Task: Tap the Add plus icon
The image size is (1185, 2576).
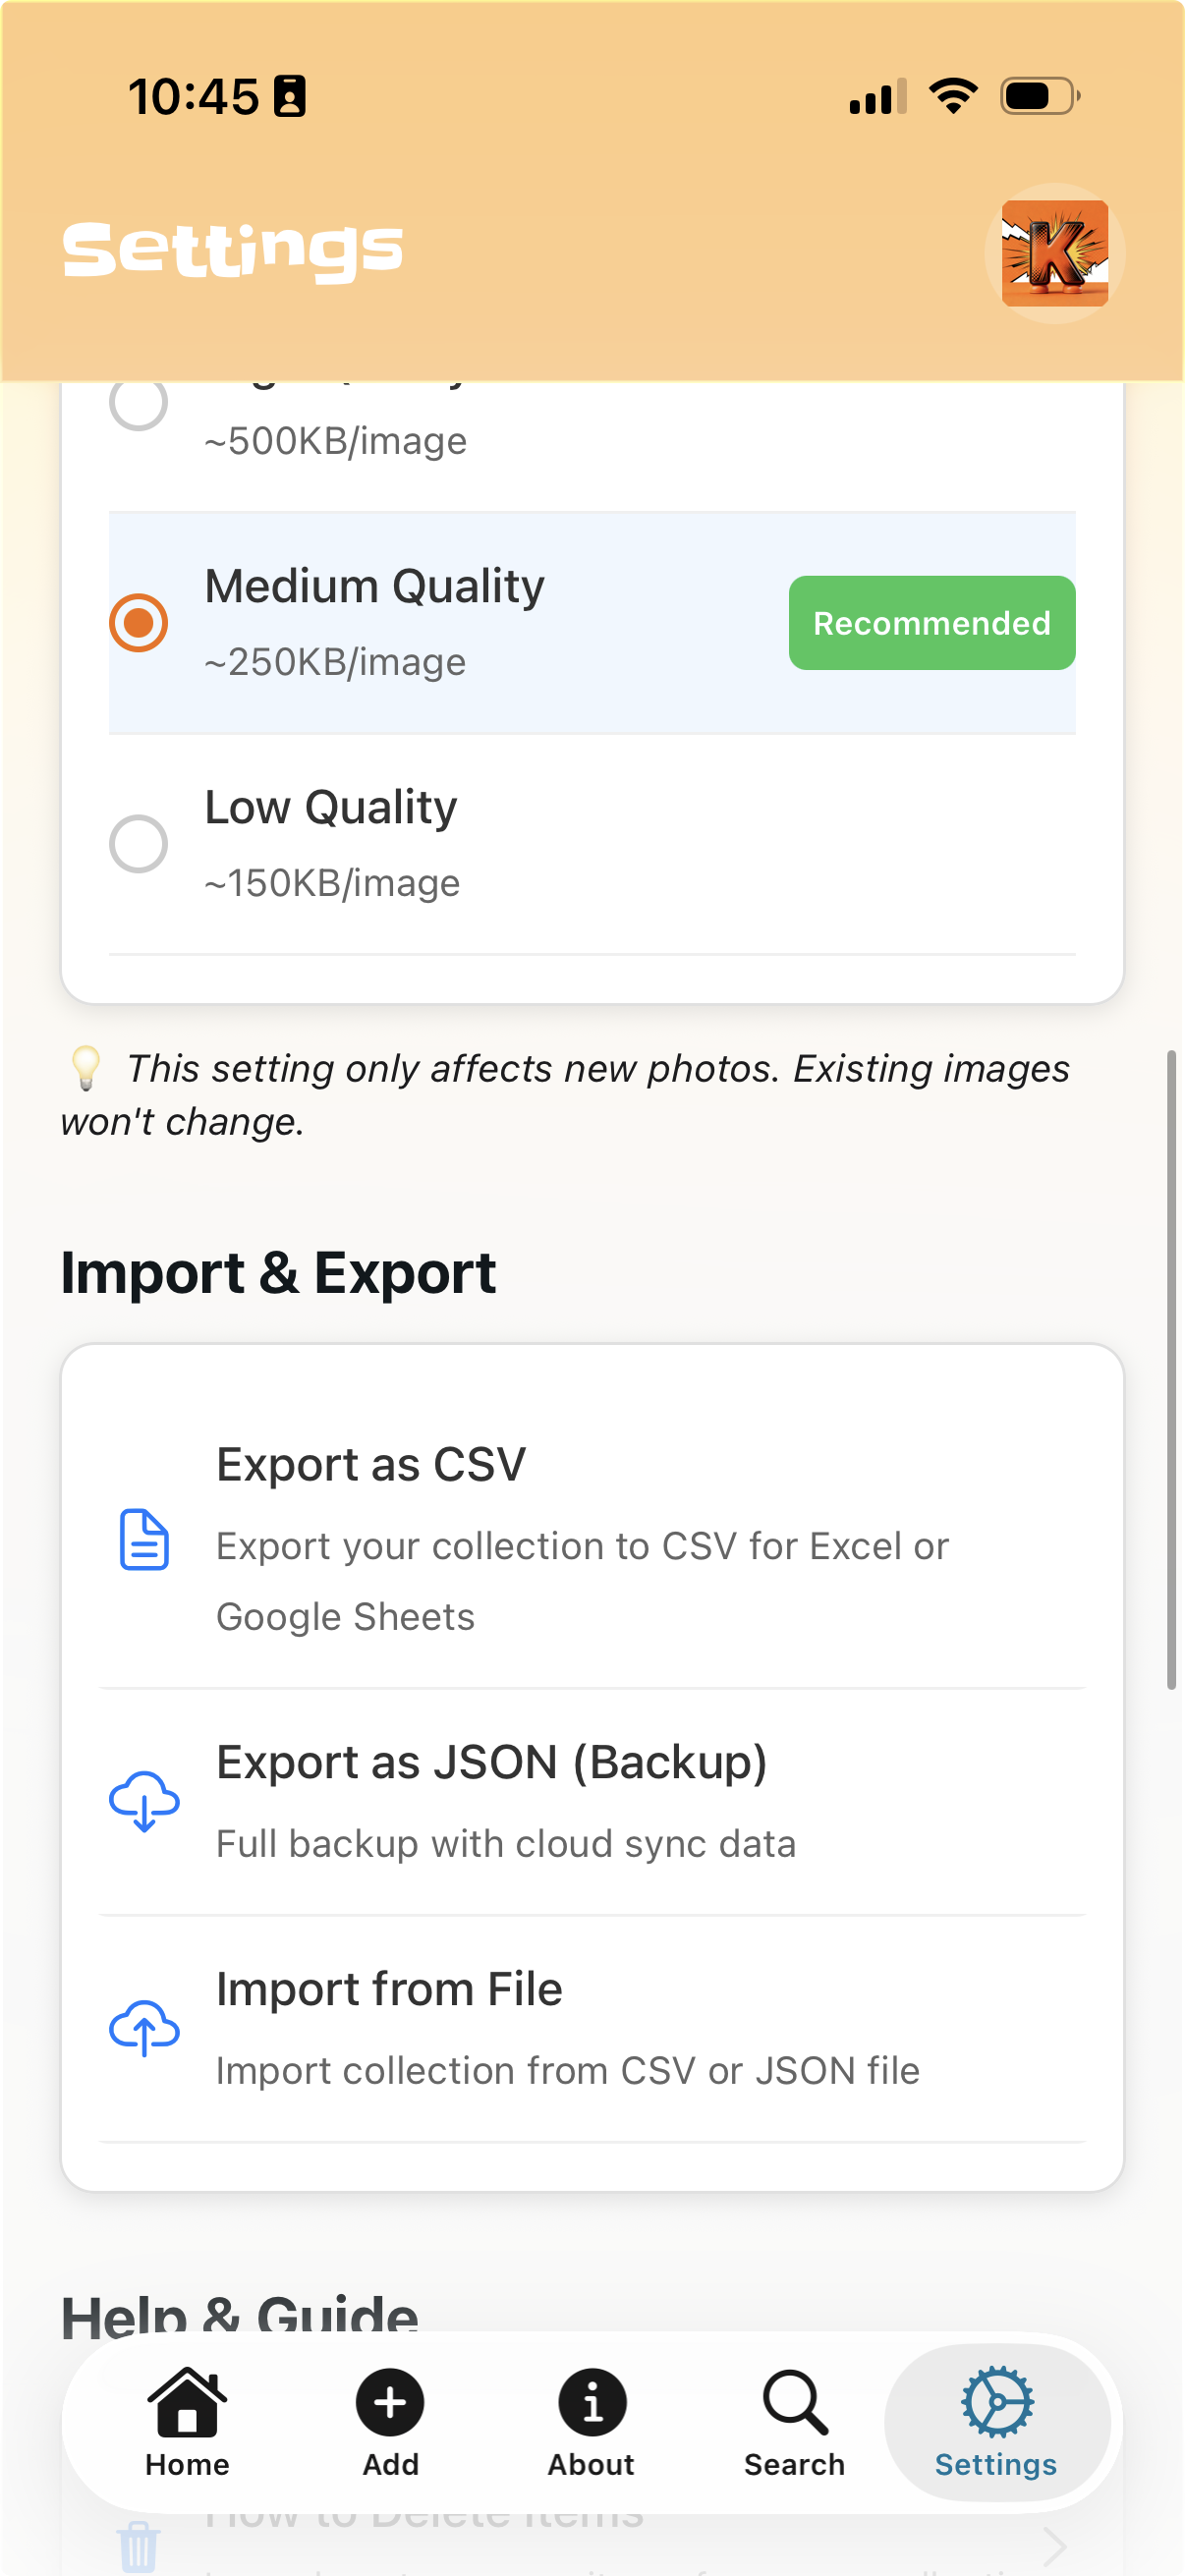Action: click(x=390, y=2402)
